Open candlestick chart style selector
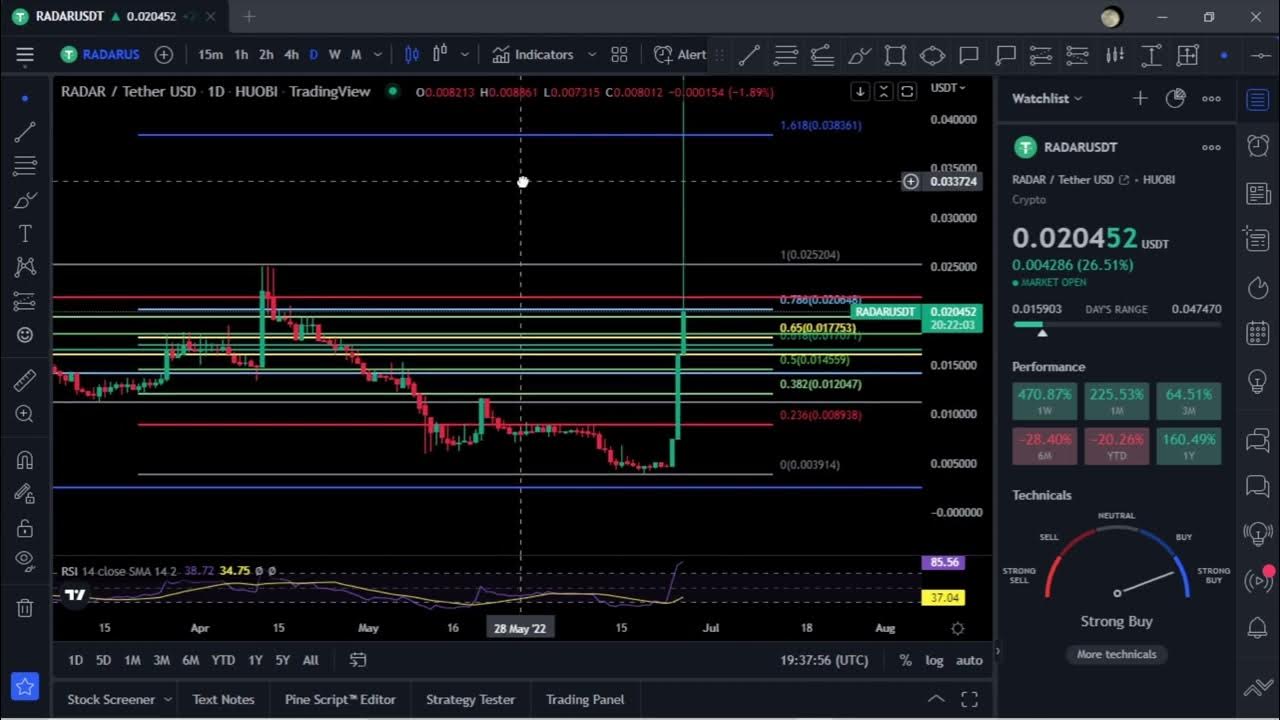Image resolution: width=1280 pixels, height=720 pixels. [412, 55]
